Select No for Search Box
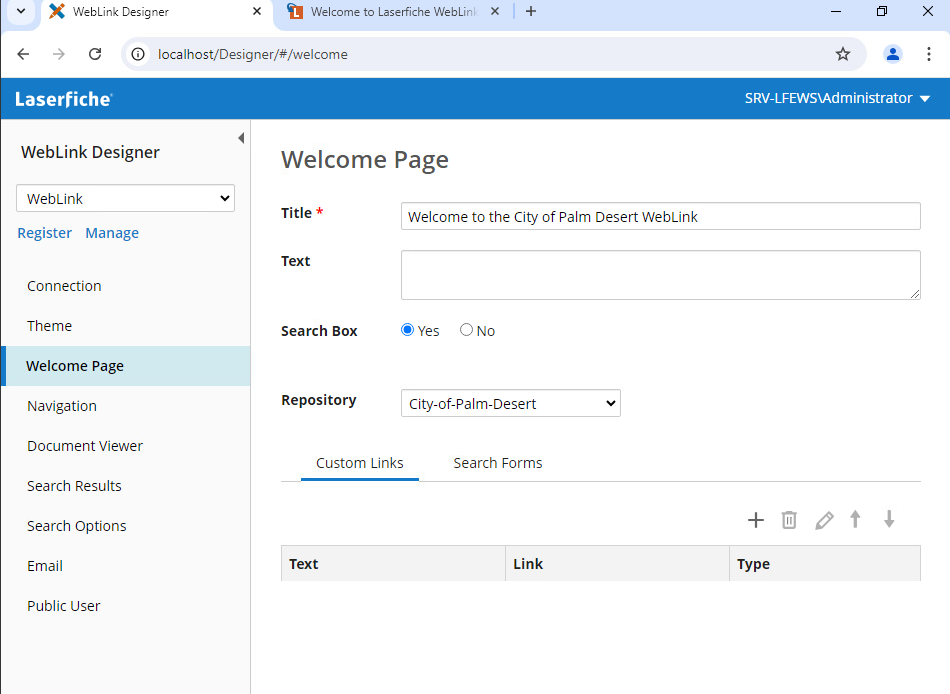 pos(466,330)
